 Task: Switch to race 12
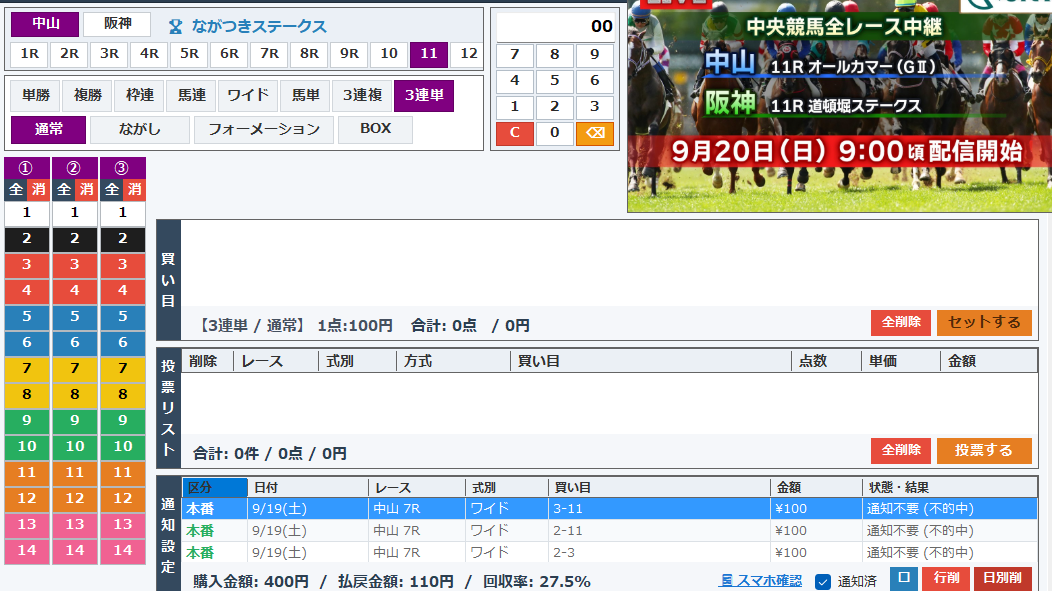coord(468,54)
